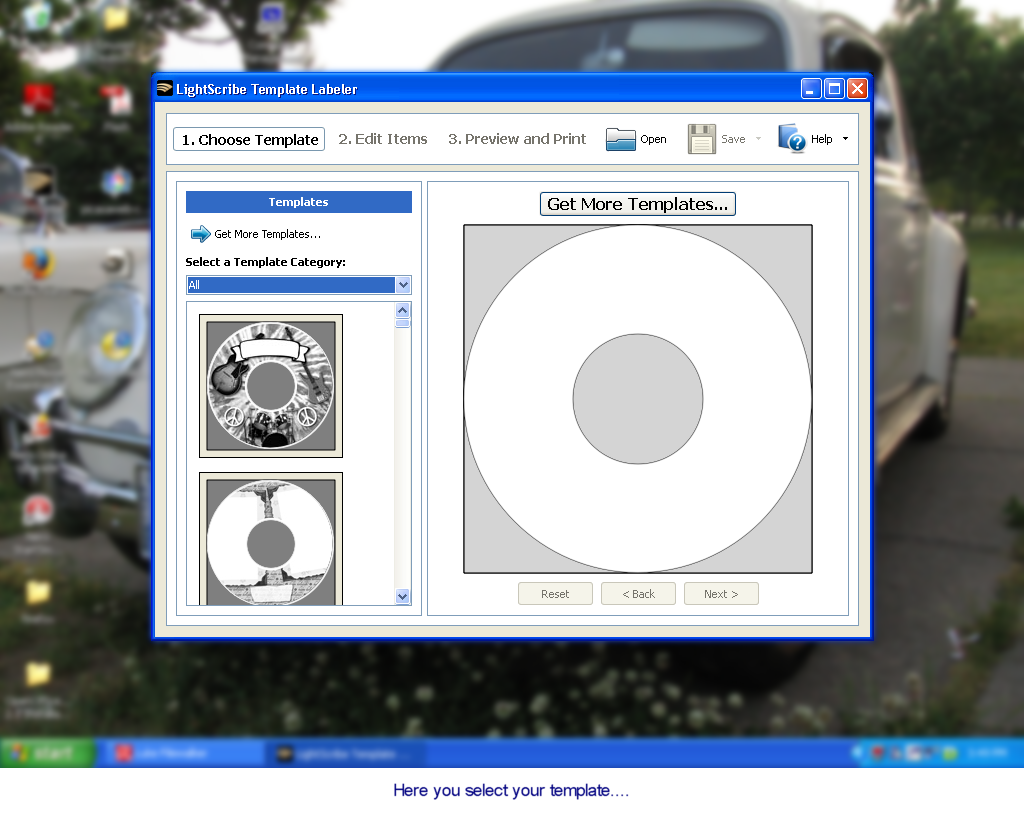Image resolution: width=1024 pixels, height=816 pixels.
Task: Click the blue arrow beside Get More Templates
Action: (x=200, y=234)
